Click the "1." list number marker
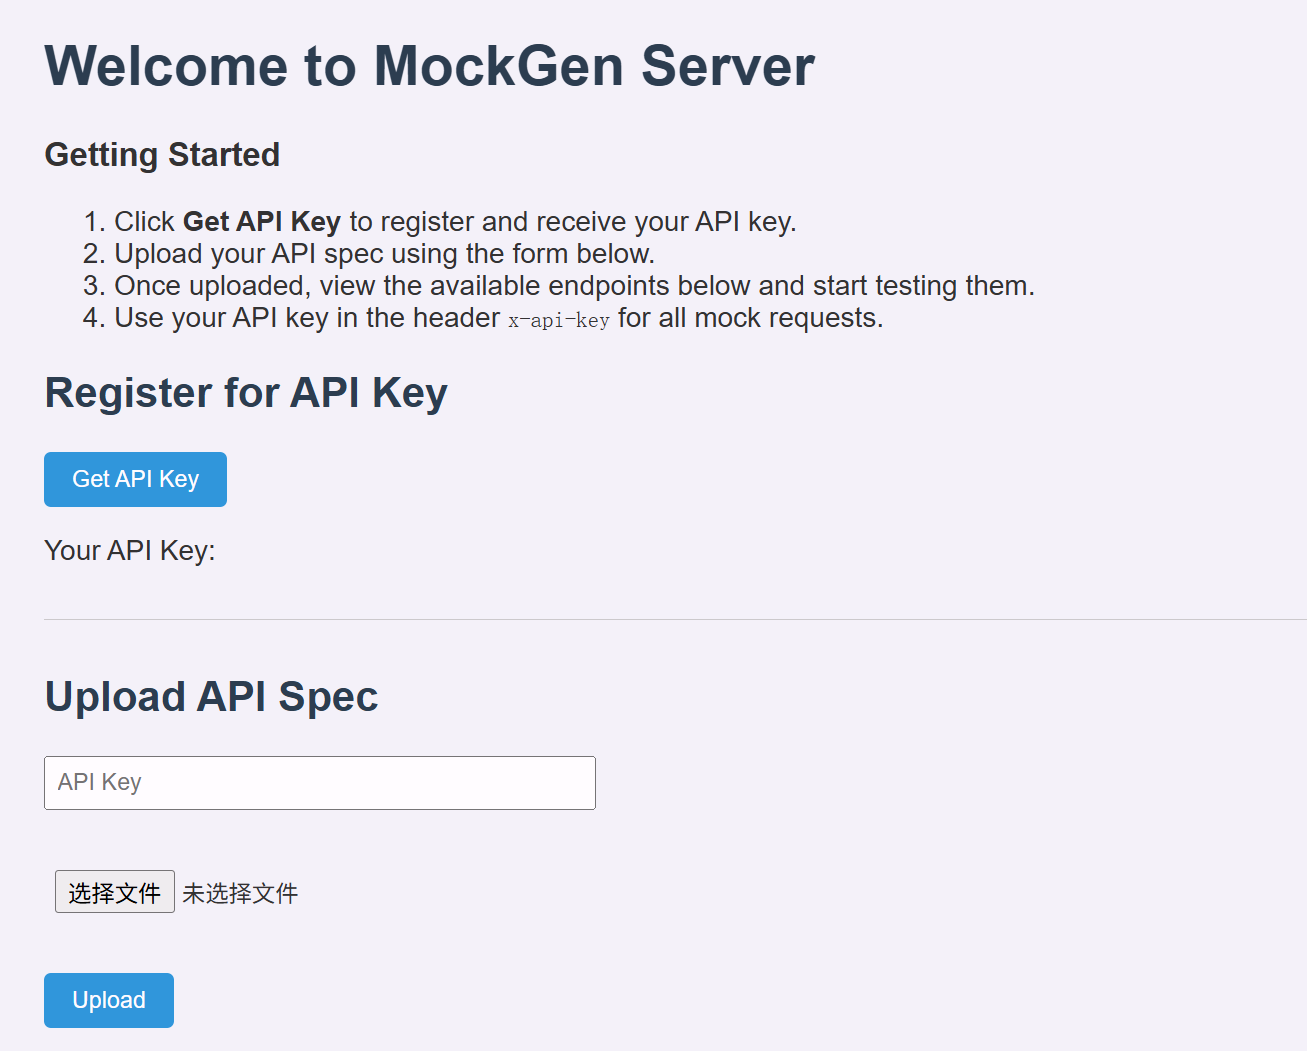This screenshot has height=1051, width=1307. [94, 222]
